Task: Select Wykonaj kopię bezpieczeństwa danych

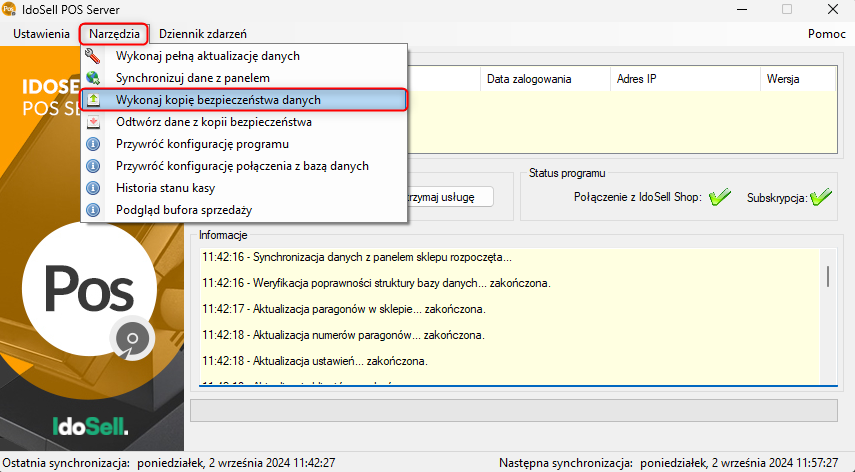Action: pyautogui.click(x=244, y=100)
